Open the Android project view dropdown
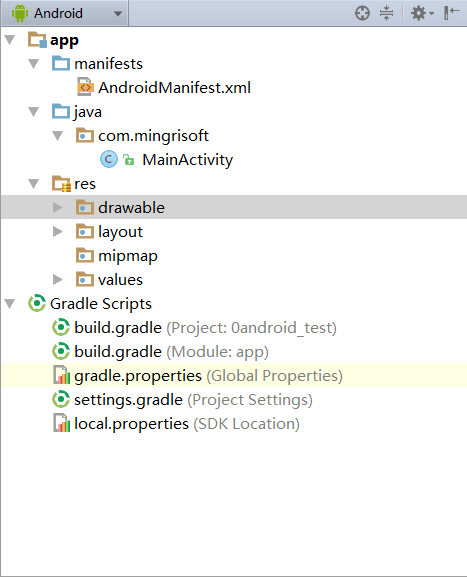This screenshot has height=577, width=467. [65, 13]
